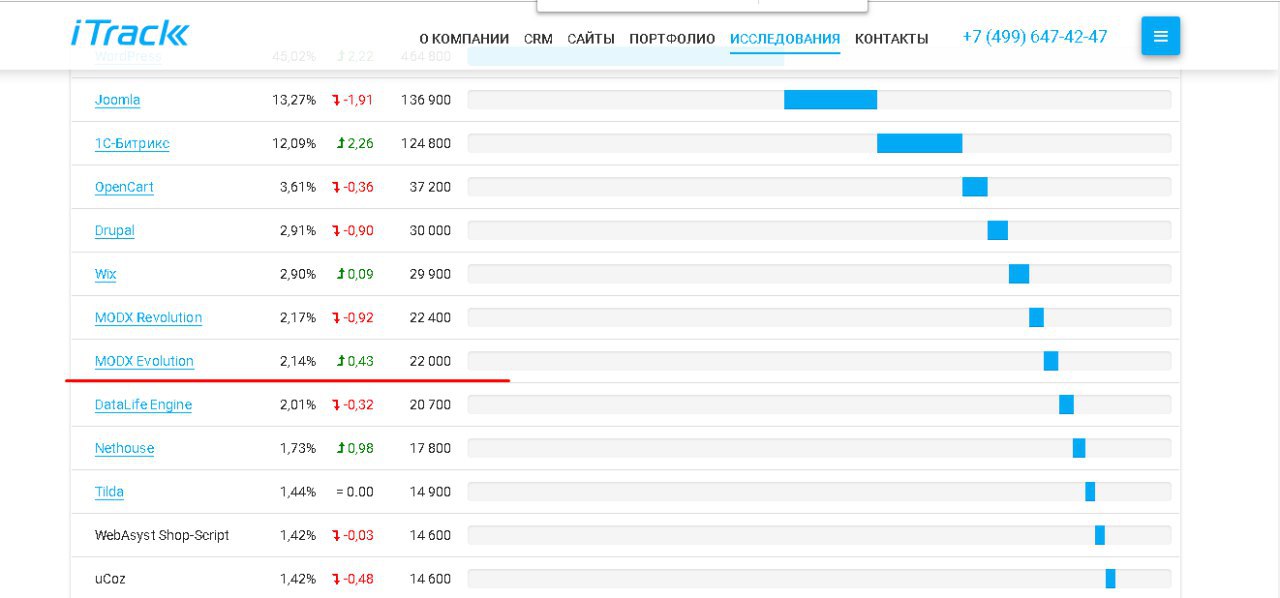Screen dimensions: 1280x598
Task: Click Joomla's 13,27% share value
Action: [x=294, y=100]
